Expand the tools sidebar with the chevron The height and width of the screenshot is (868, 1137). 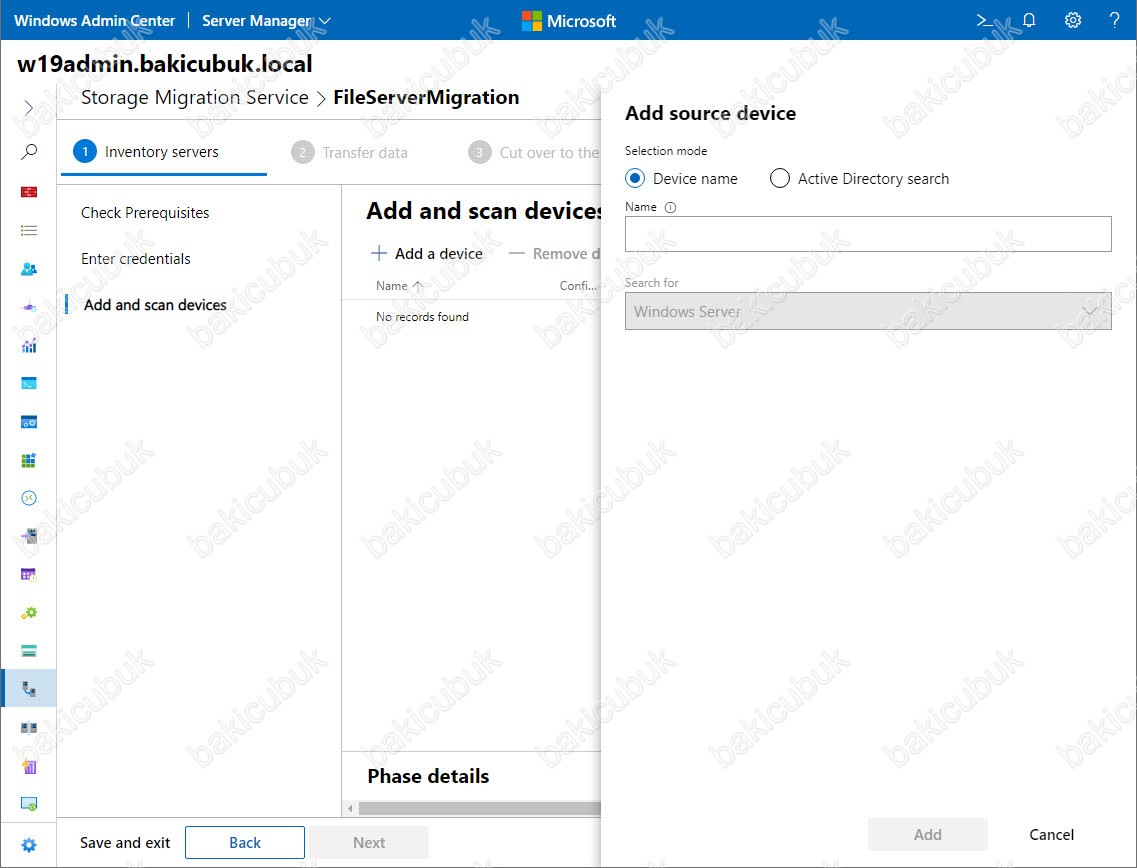click(29, 108)
